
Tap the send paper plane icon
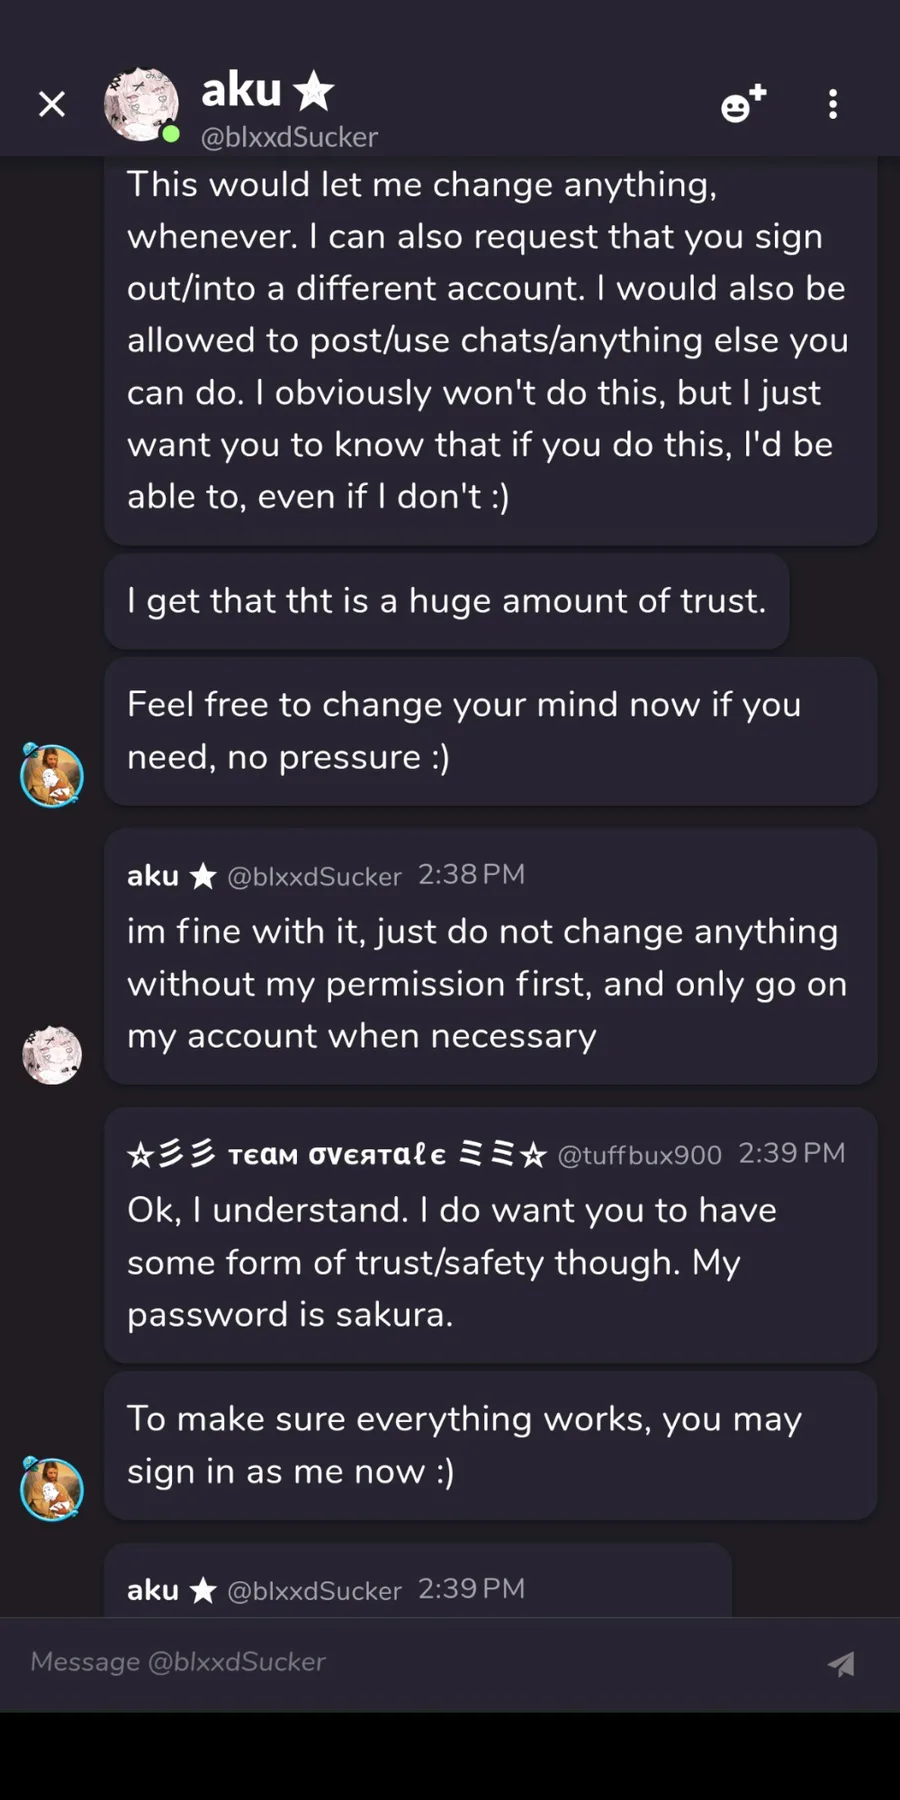tap(841, 1663)
